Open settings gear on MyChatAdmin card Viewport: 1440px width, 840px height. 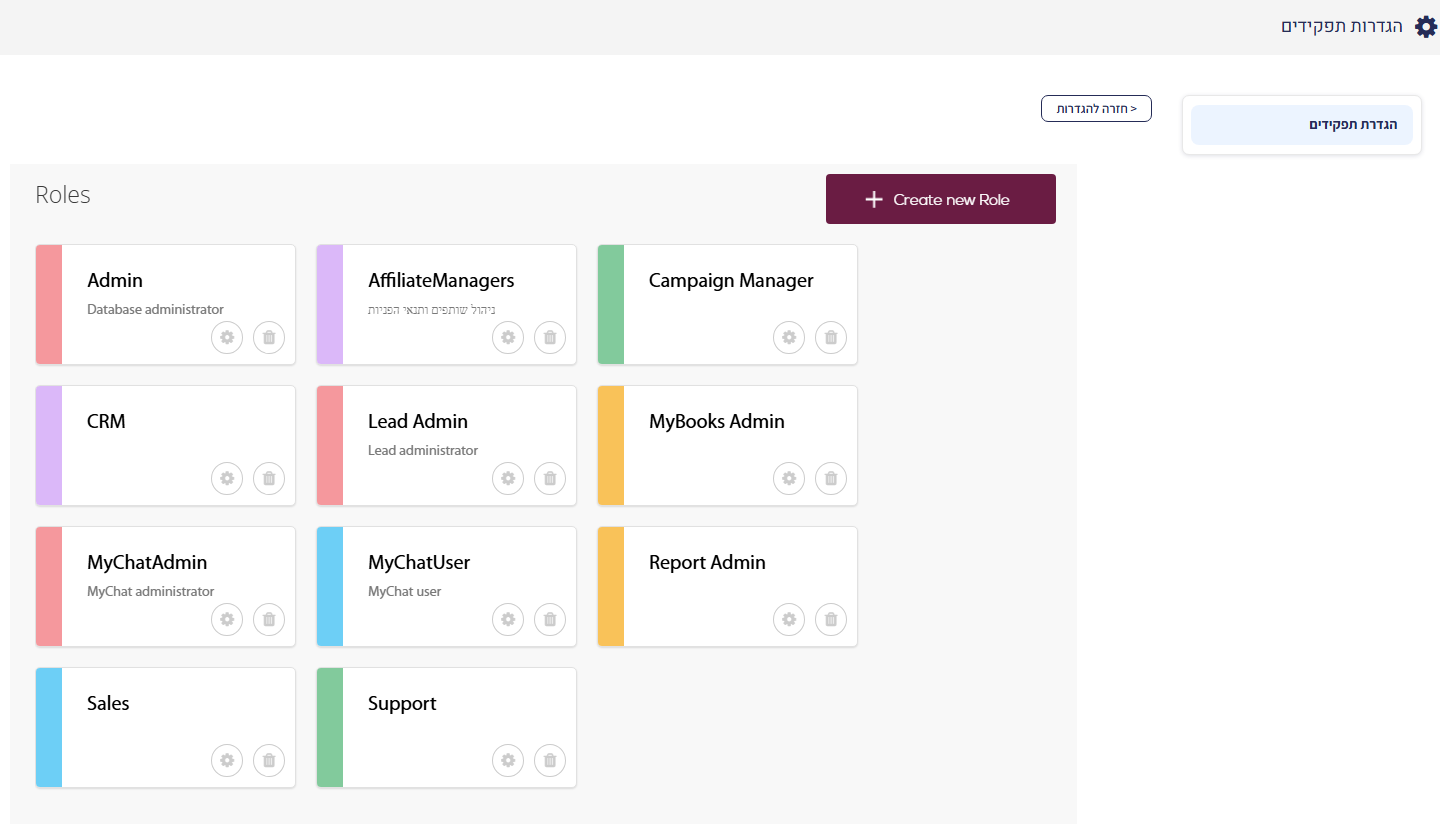pyautogui.click(x=227, y=620)
